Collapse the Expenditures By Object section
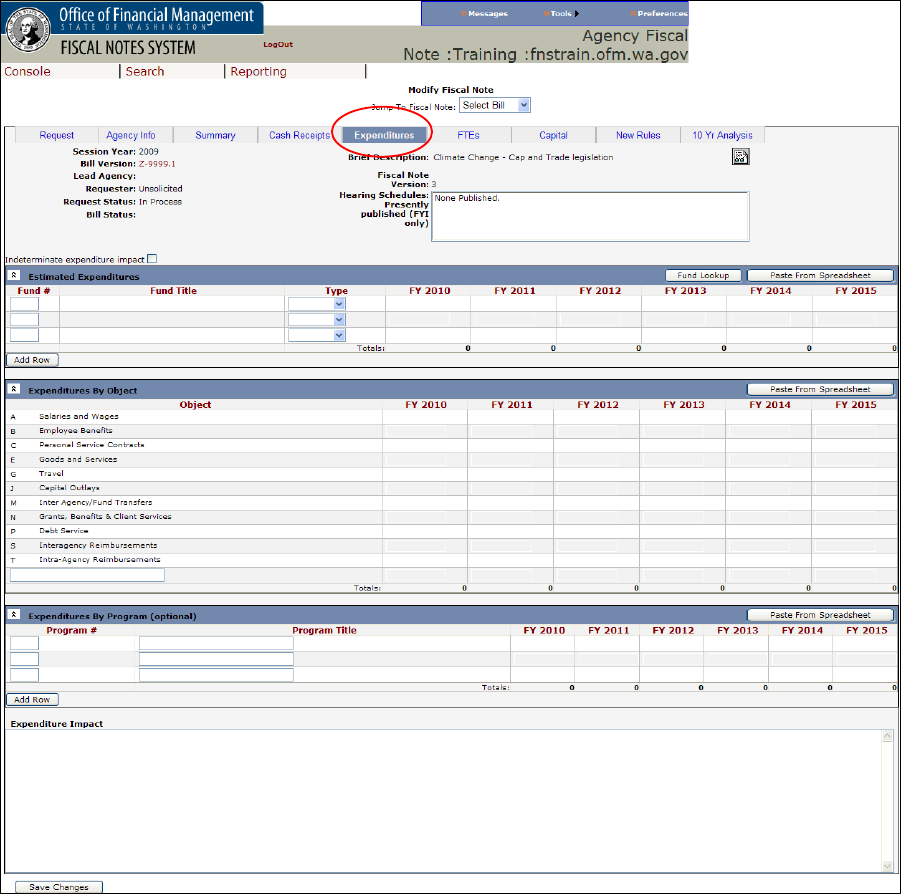 14,389
